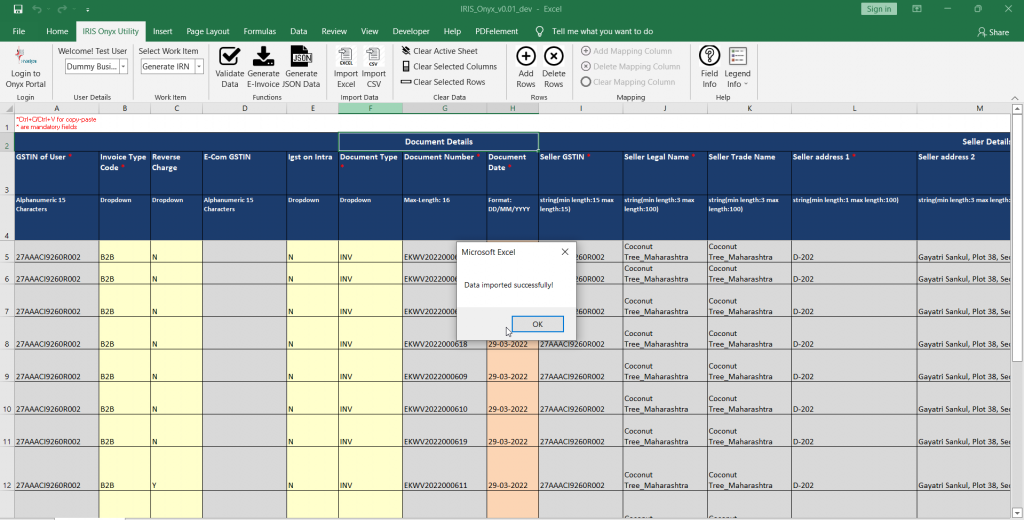Click the Save icon in quick access toolbar

18,9
